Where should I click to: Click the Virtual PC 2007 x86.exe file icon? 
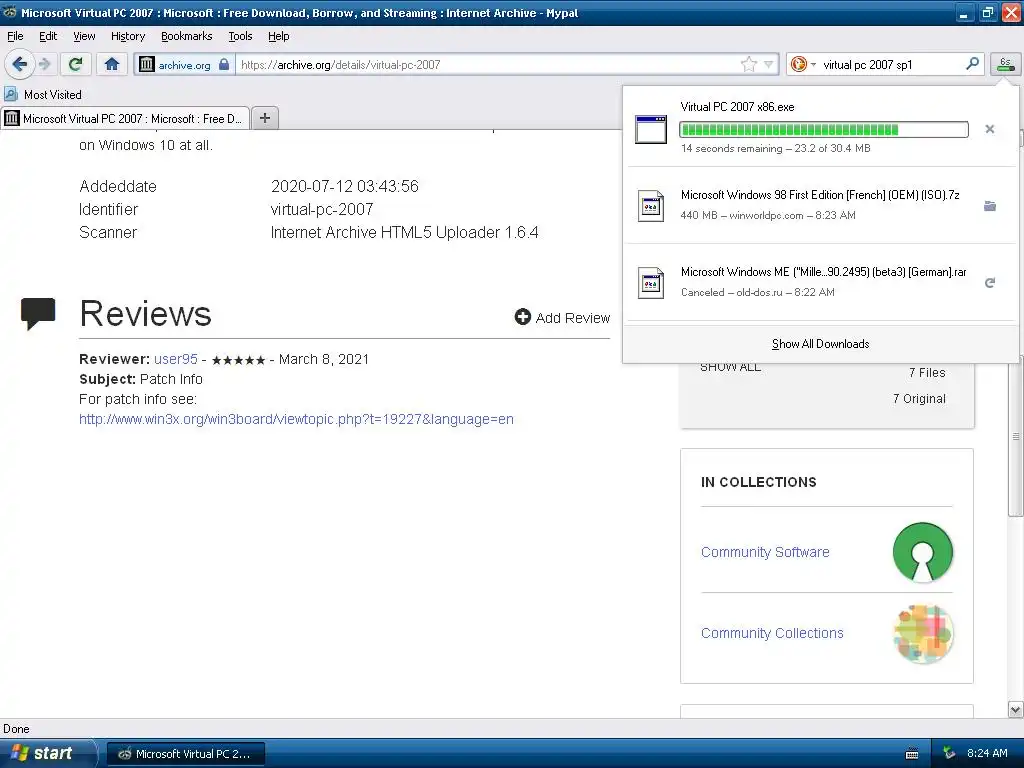tap(651, 129)
